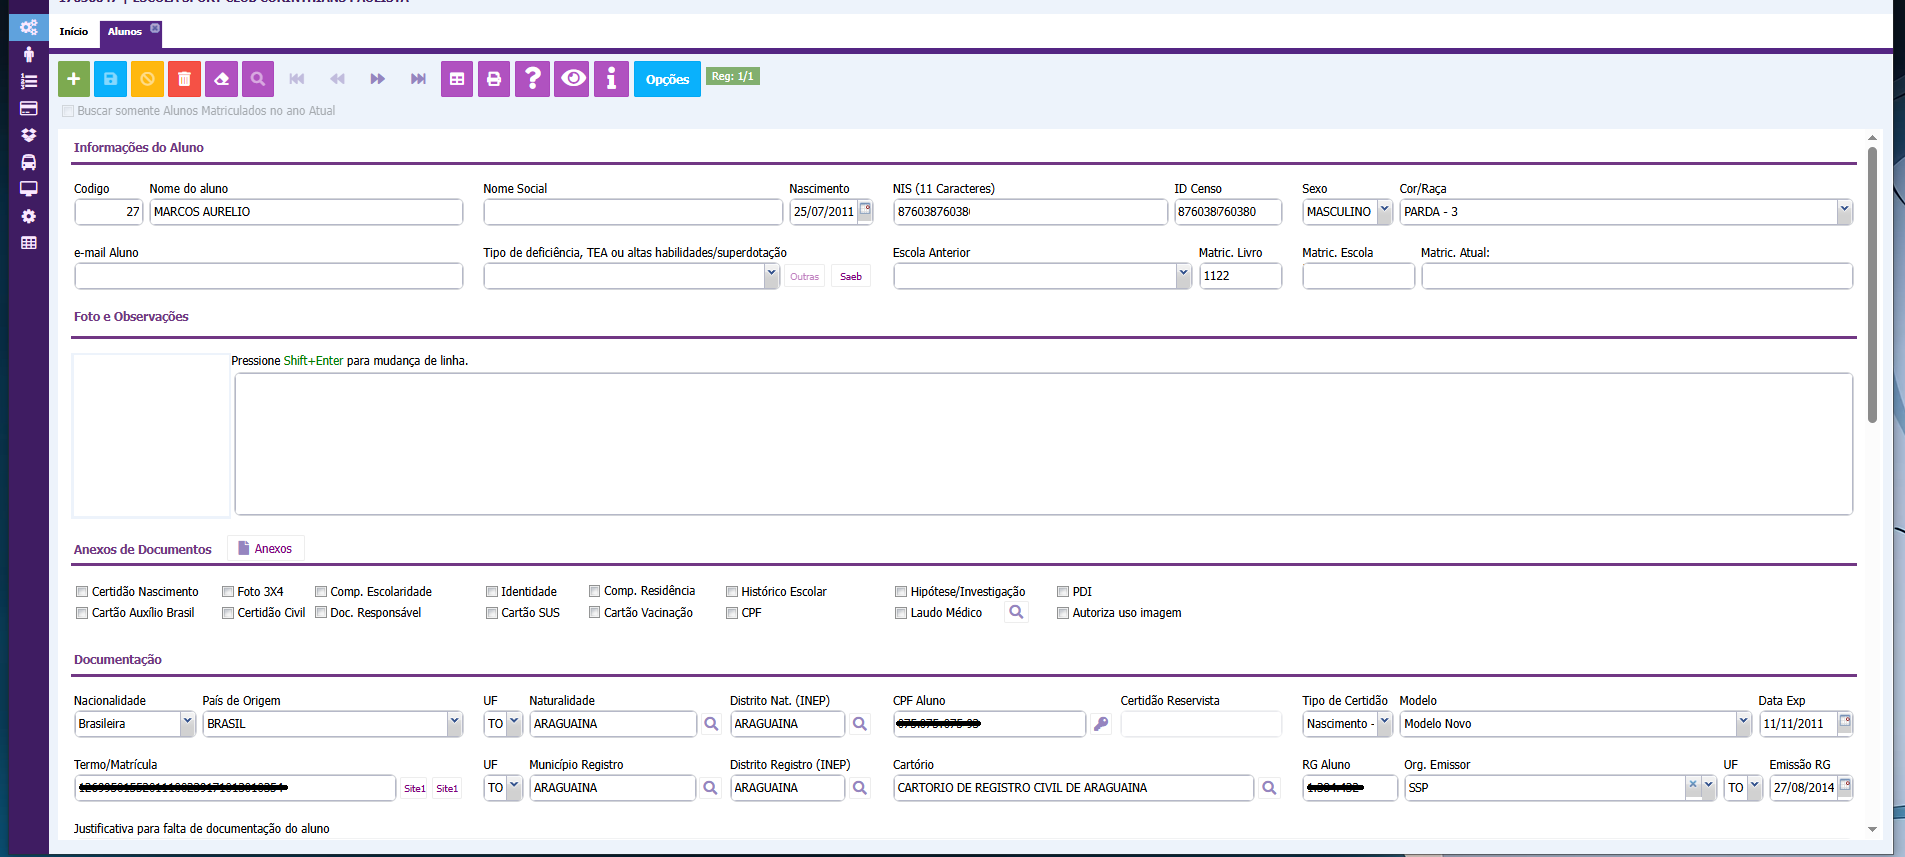Image resolution: width=1905 pixels, height=857 pixels.
Task: Save the student record with disk icon
Action: tap(110, 79)
